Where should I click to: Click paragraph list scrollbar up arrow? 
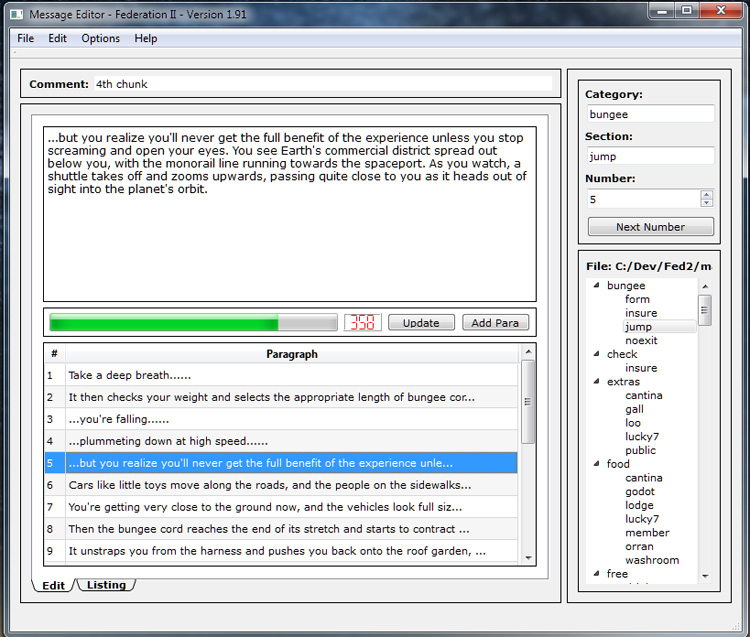tap(528, 351)
